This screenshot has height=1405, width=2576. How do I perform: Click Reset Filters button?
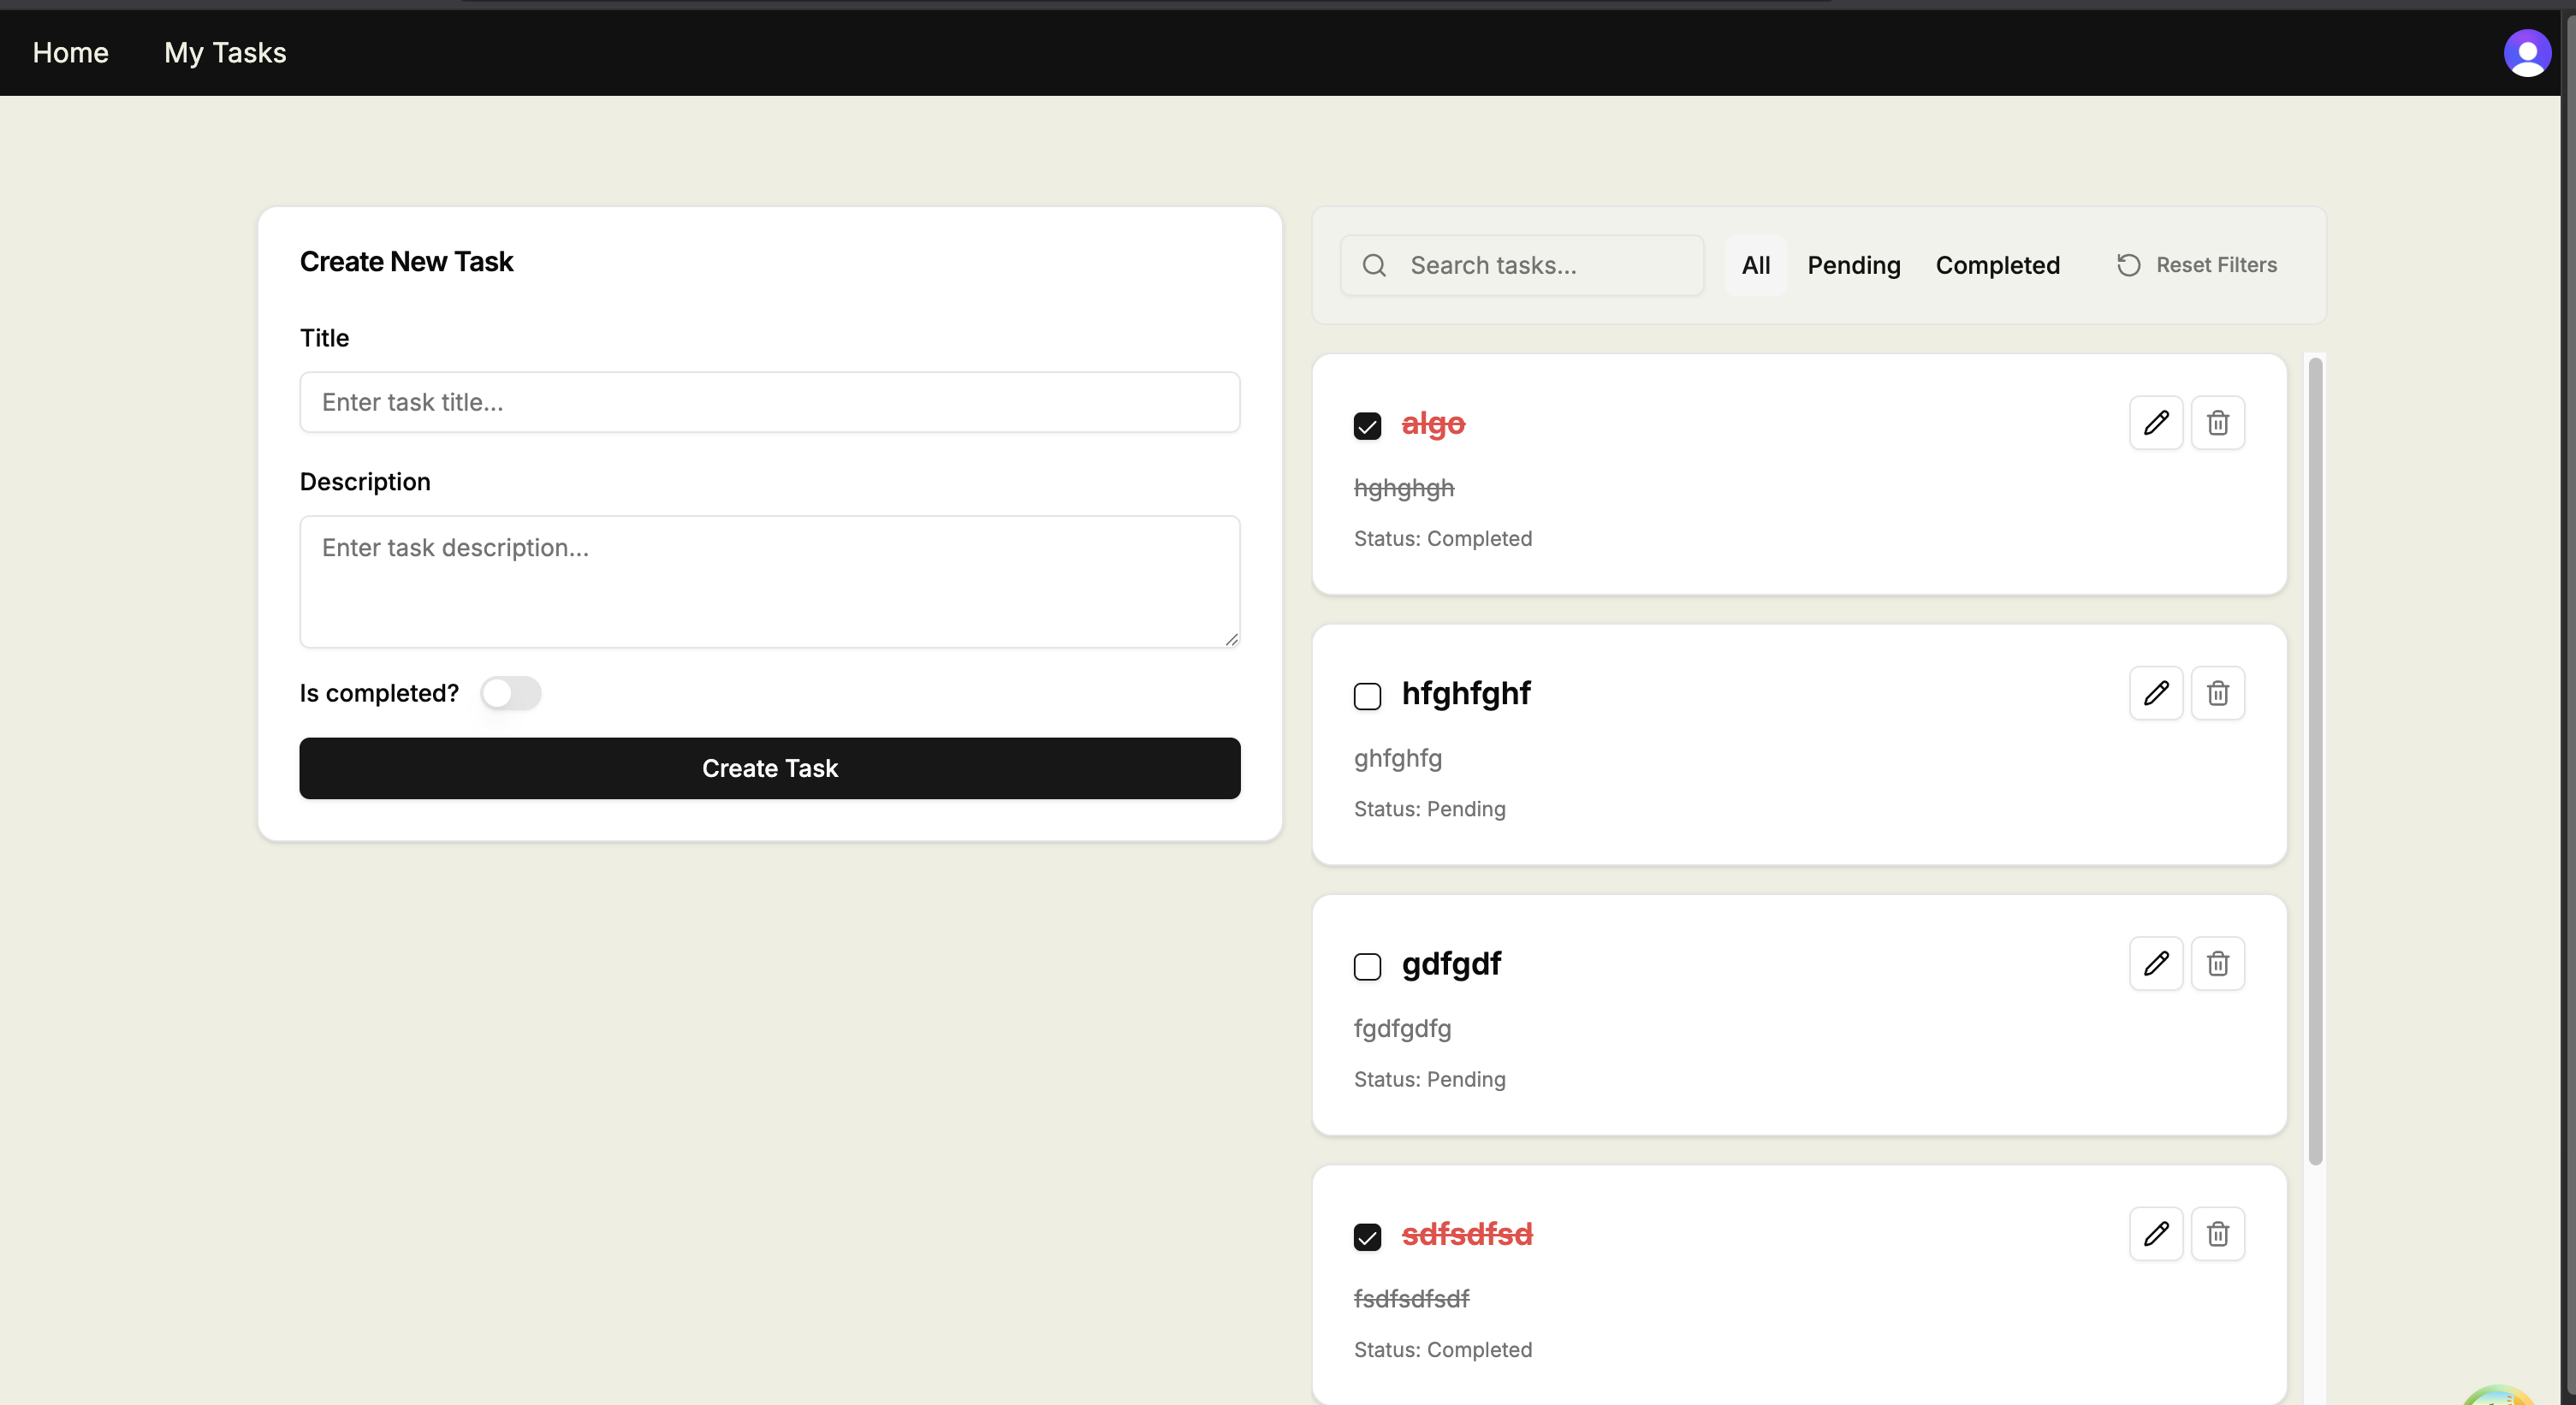(2197, 265)
